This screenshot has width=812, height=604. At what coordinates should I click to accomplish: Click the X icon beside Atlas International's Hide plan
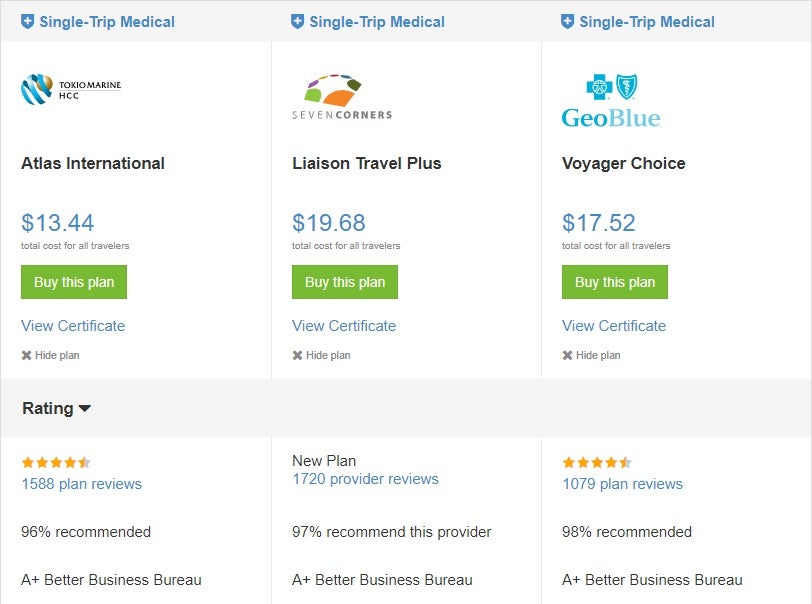[x=26, y=355]
